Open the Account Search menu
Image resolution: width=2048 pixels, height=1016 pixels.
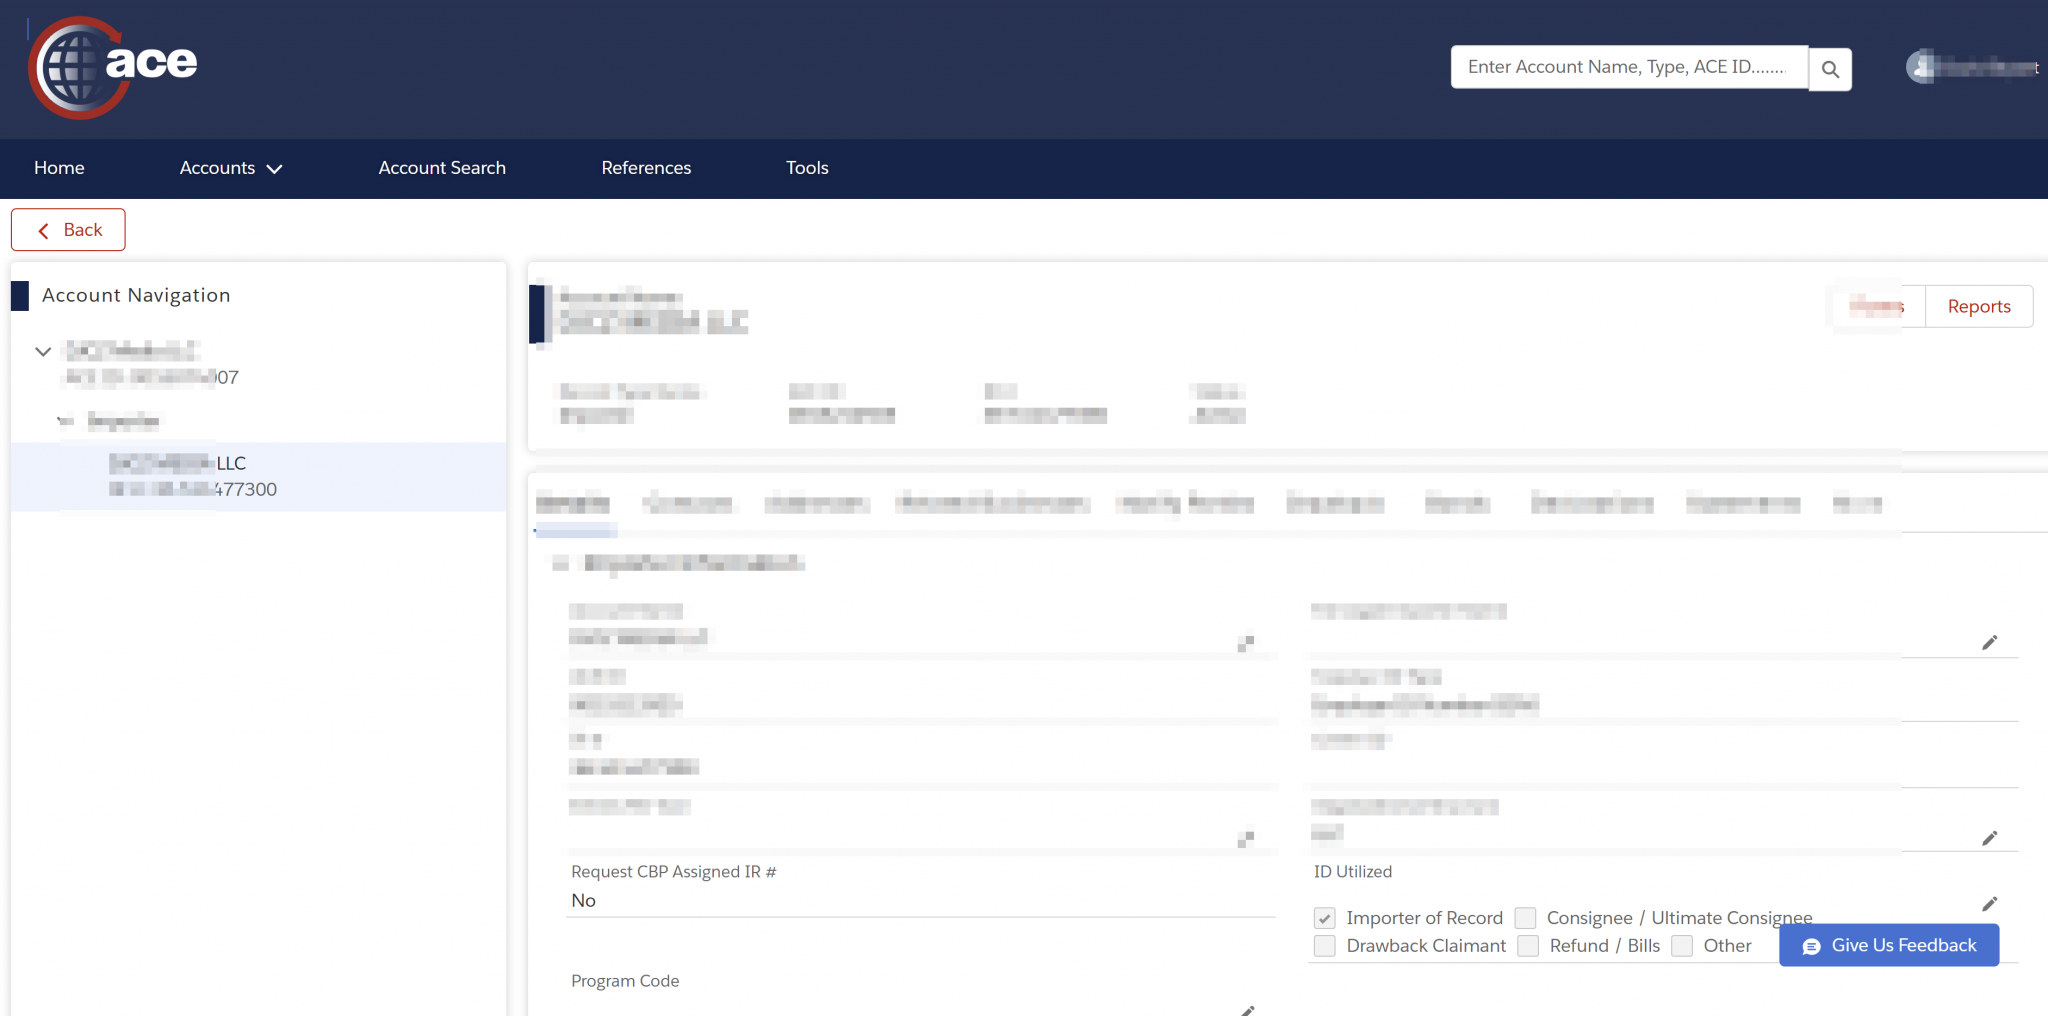click(442, 168)
